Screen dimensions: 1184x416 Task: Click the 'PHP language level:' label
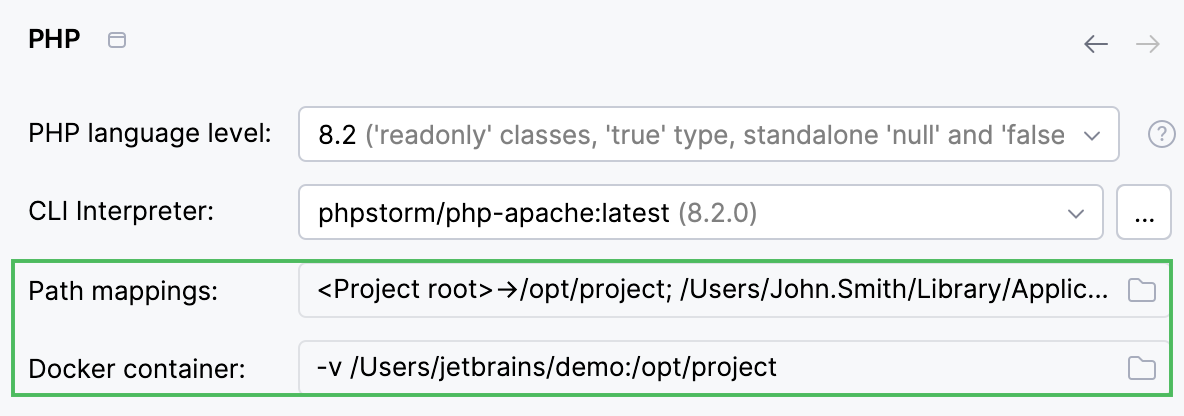point(150,134)
